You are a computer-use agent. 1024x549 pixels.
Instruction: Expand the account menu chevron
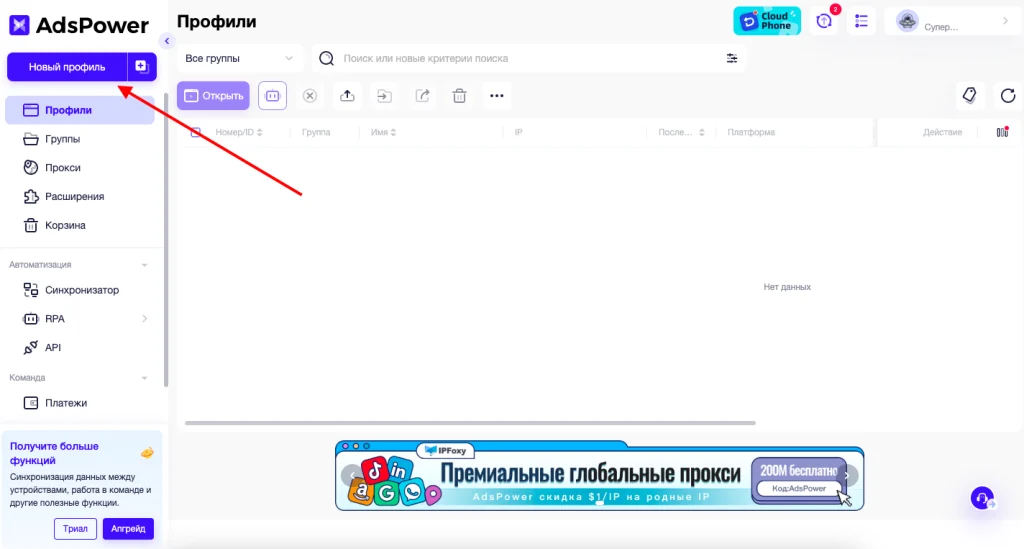[1005, 21]
